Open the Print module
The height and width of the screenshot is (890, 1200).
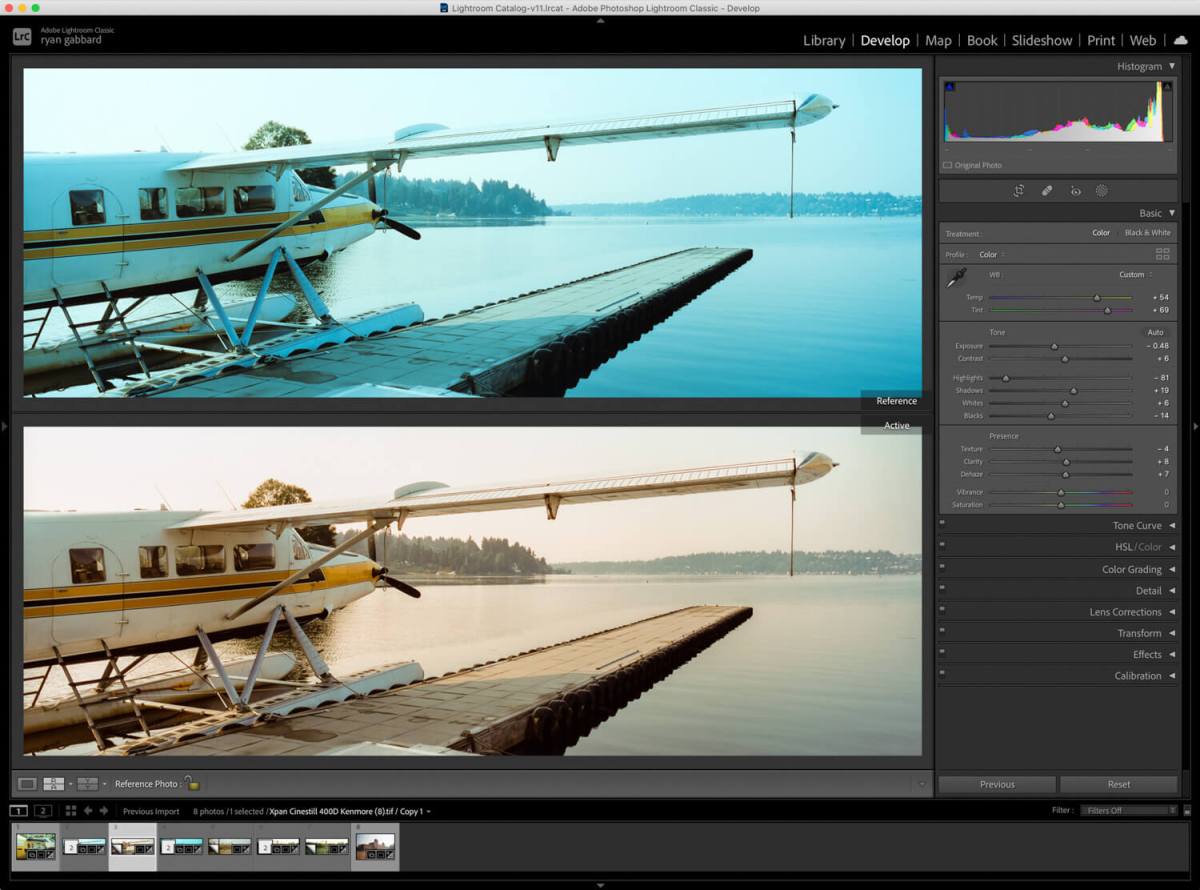1101,41
